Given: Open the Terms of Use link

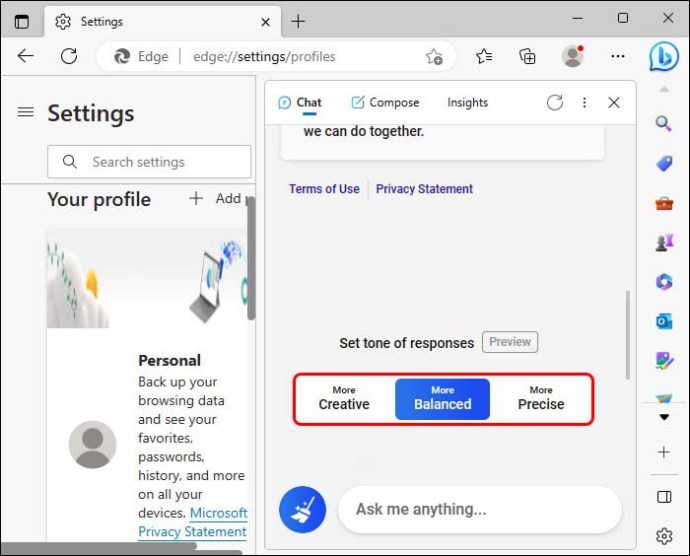Looking at the screenshot, I should pyautogui.click(x=324, y=189).
